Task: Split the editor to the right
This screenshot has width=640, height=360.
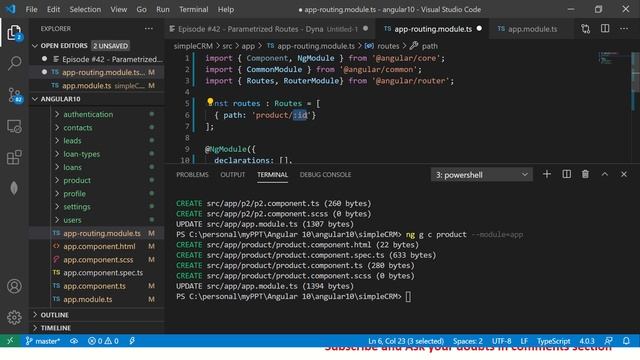Action: 605,29
